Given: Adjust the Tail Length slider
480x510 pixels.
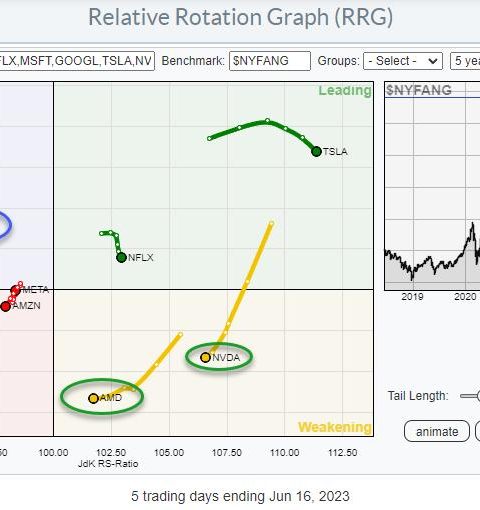Looking at the screenshot, I should pyautogui.click(x=471, y=396).
